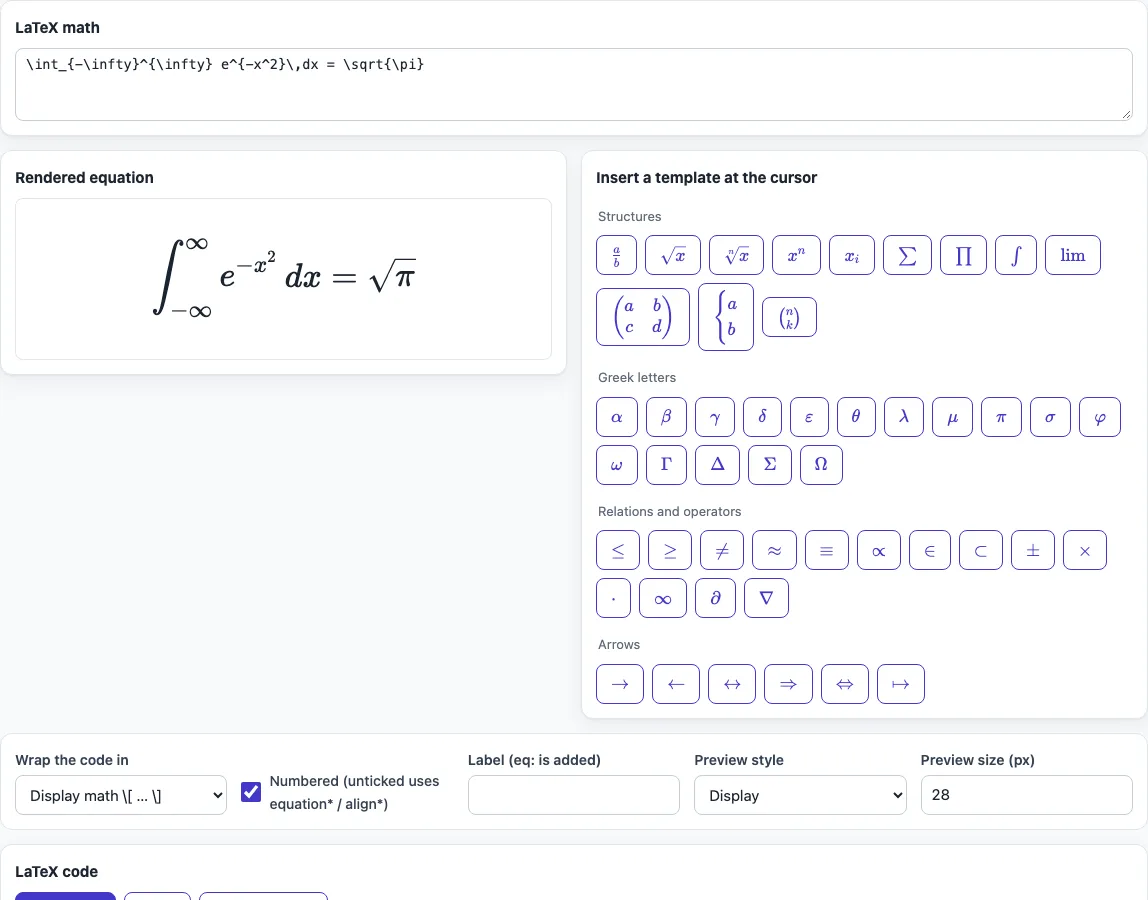Insert equivalence triple-bar symbol

827,550
